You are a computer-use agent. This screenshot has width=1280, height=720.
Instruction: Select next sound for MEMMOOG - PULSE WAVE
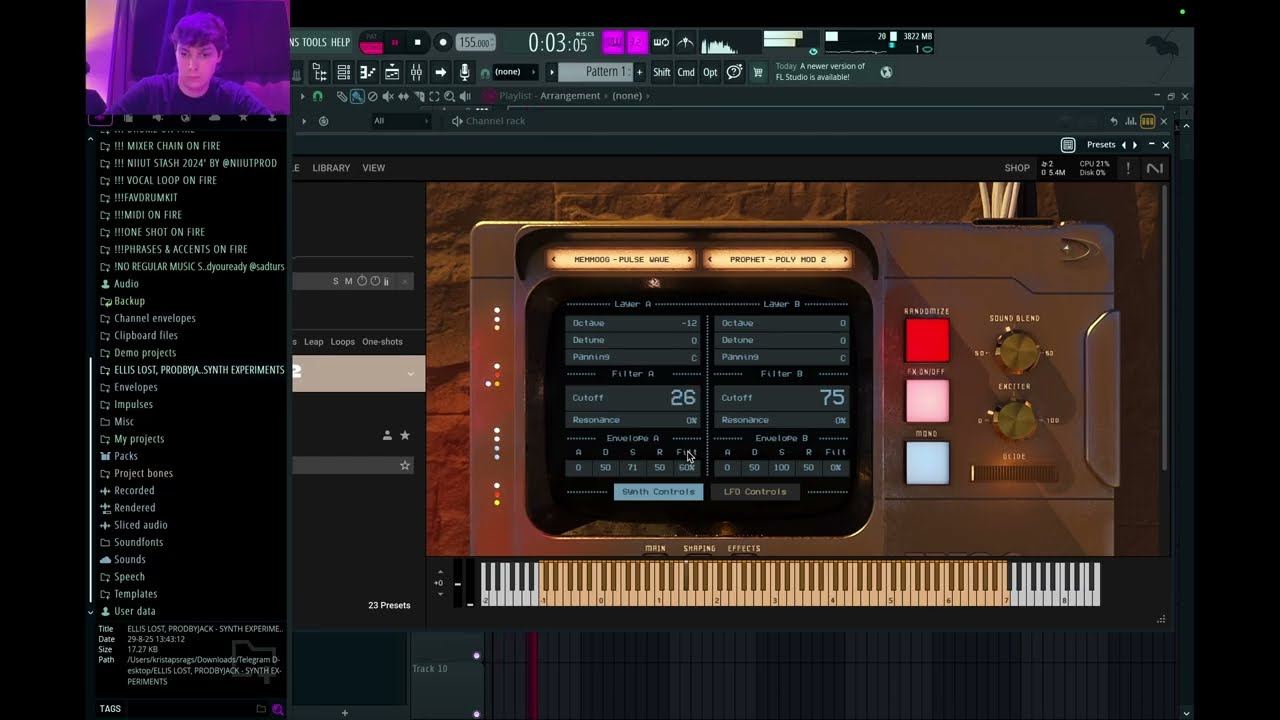tap(688, 259)
